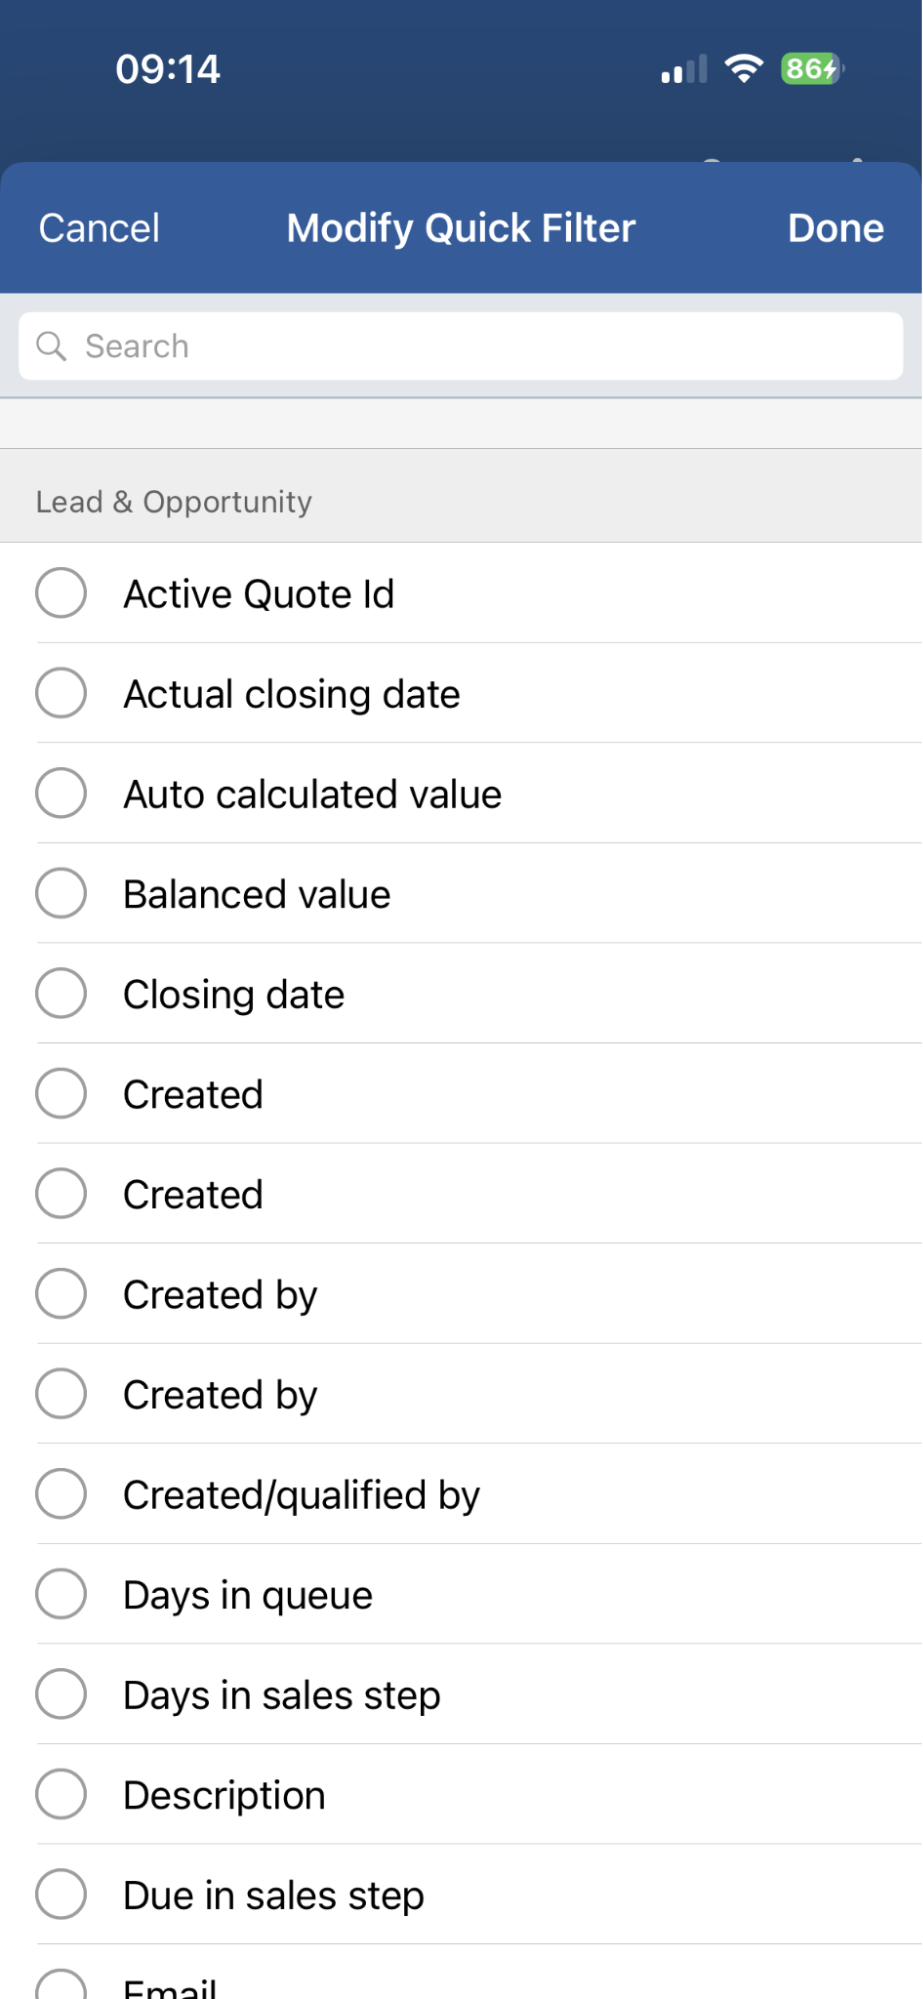Select the Balanced value radio button

pyautogui.click(x=61, y=893)
